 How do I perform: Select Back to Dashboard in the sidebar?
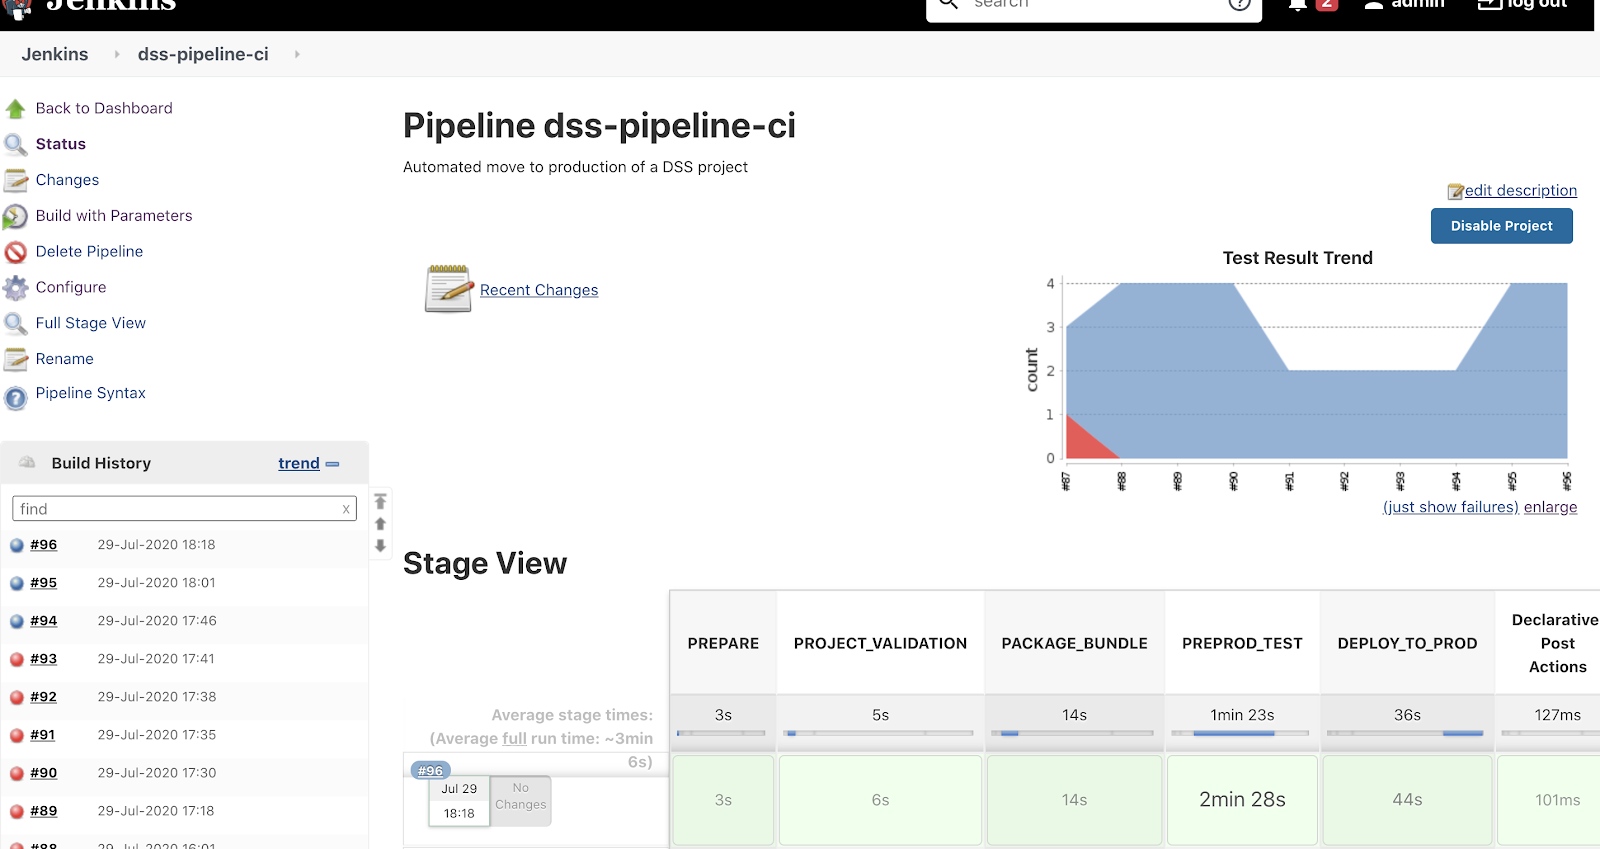point(103,108)
